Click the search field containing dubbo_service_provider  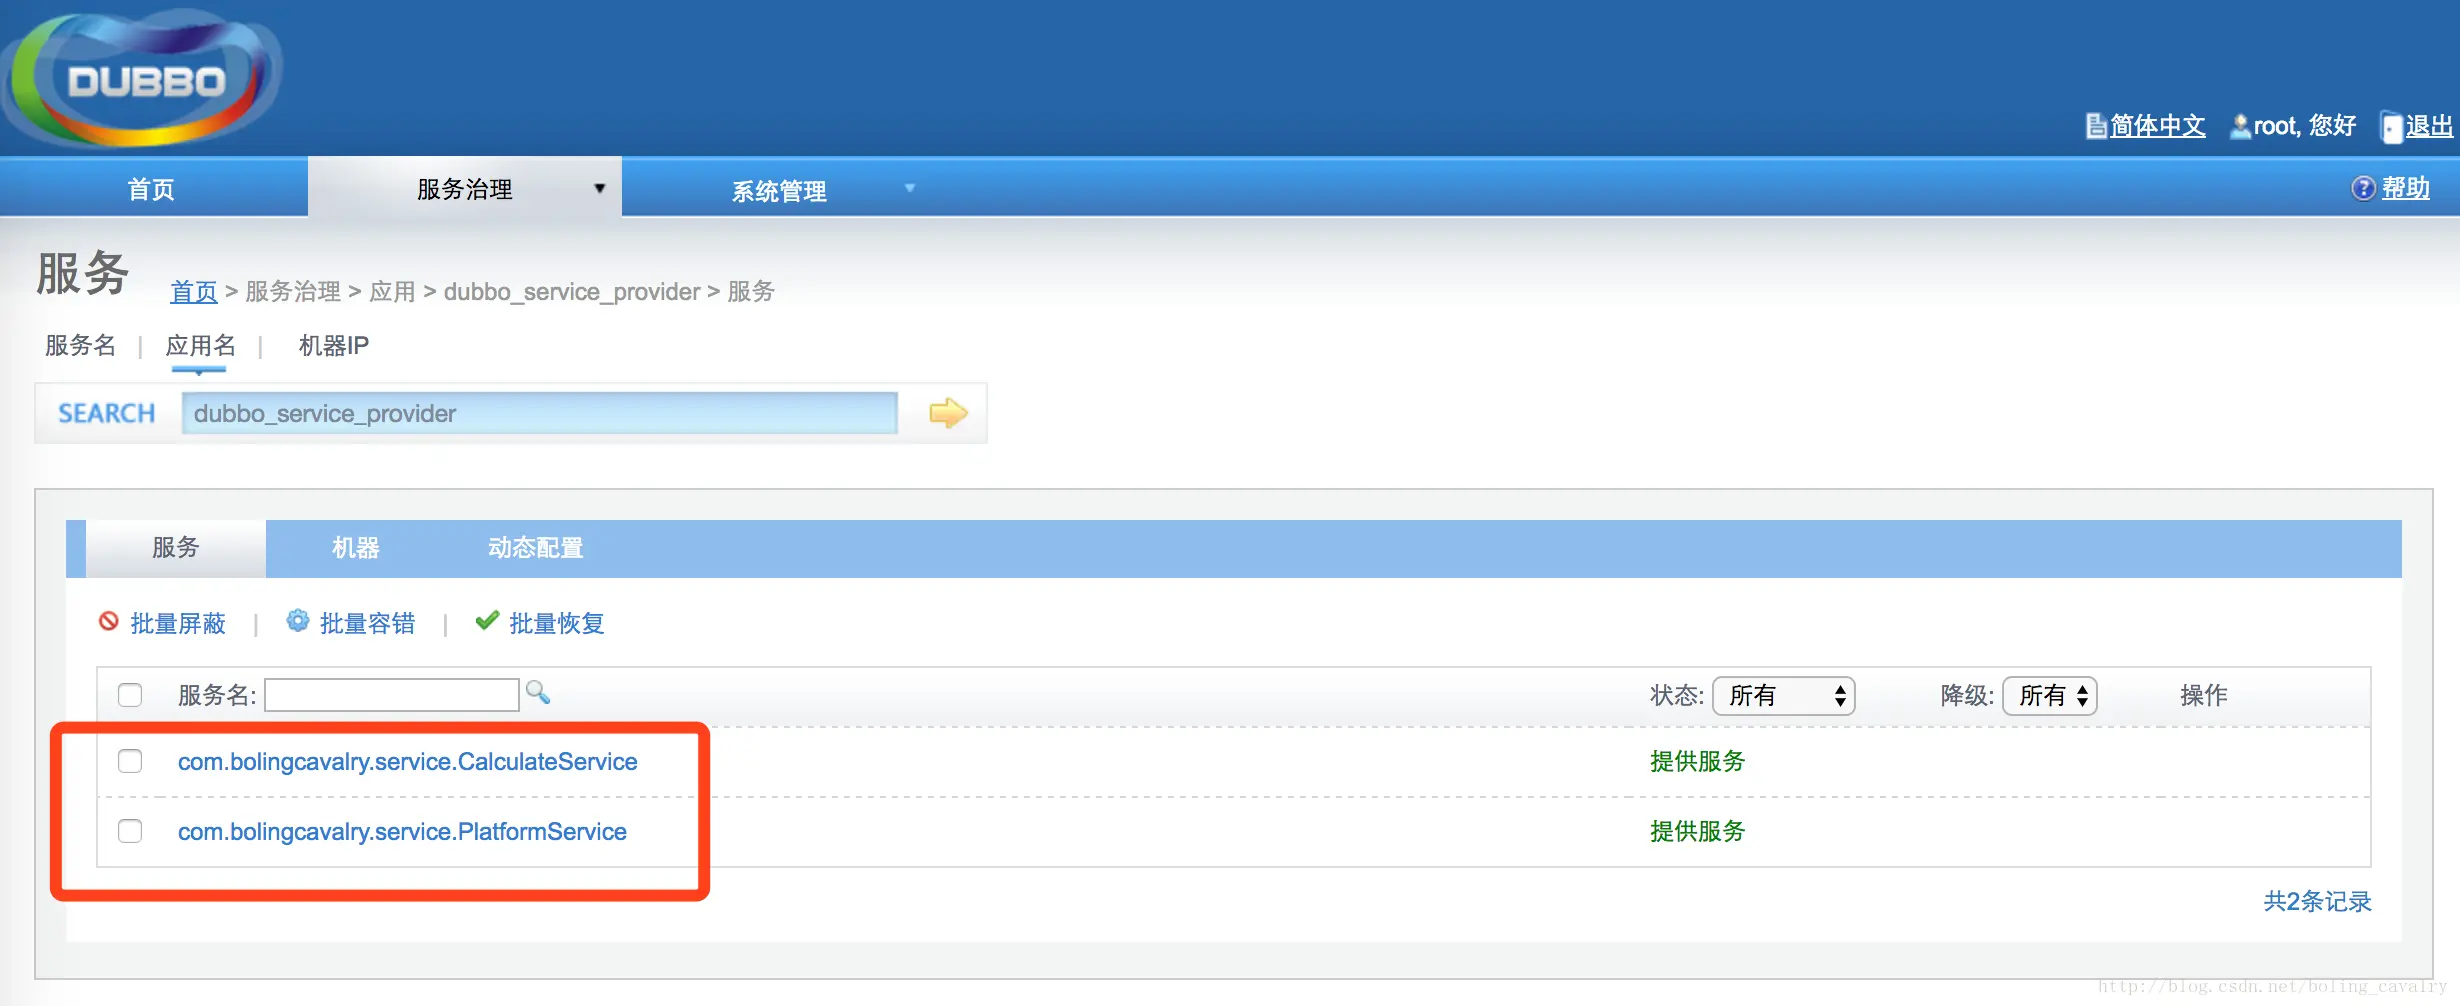click(540, 413)
